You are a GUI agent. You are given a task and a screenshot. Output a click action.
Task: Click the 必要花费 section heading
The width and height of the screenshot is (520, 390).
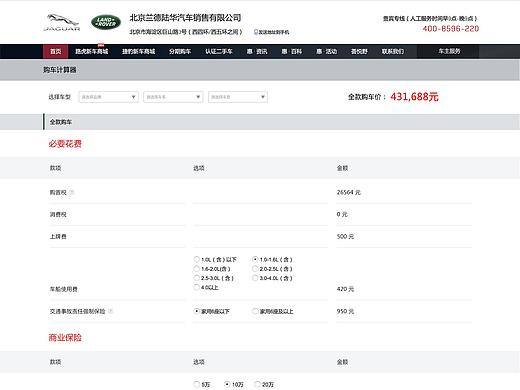point(65,144)
